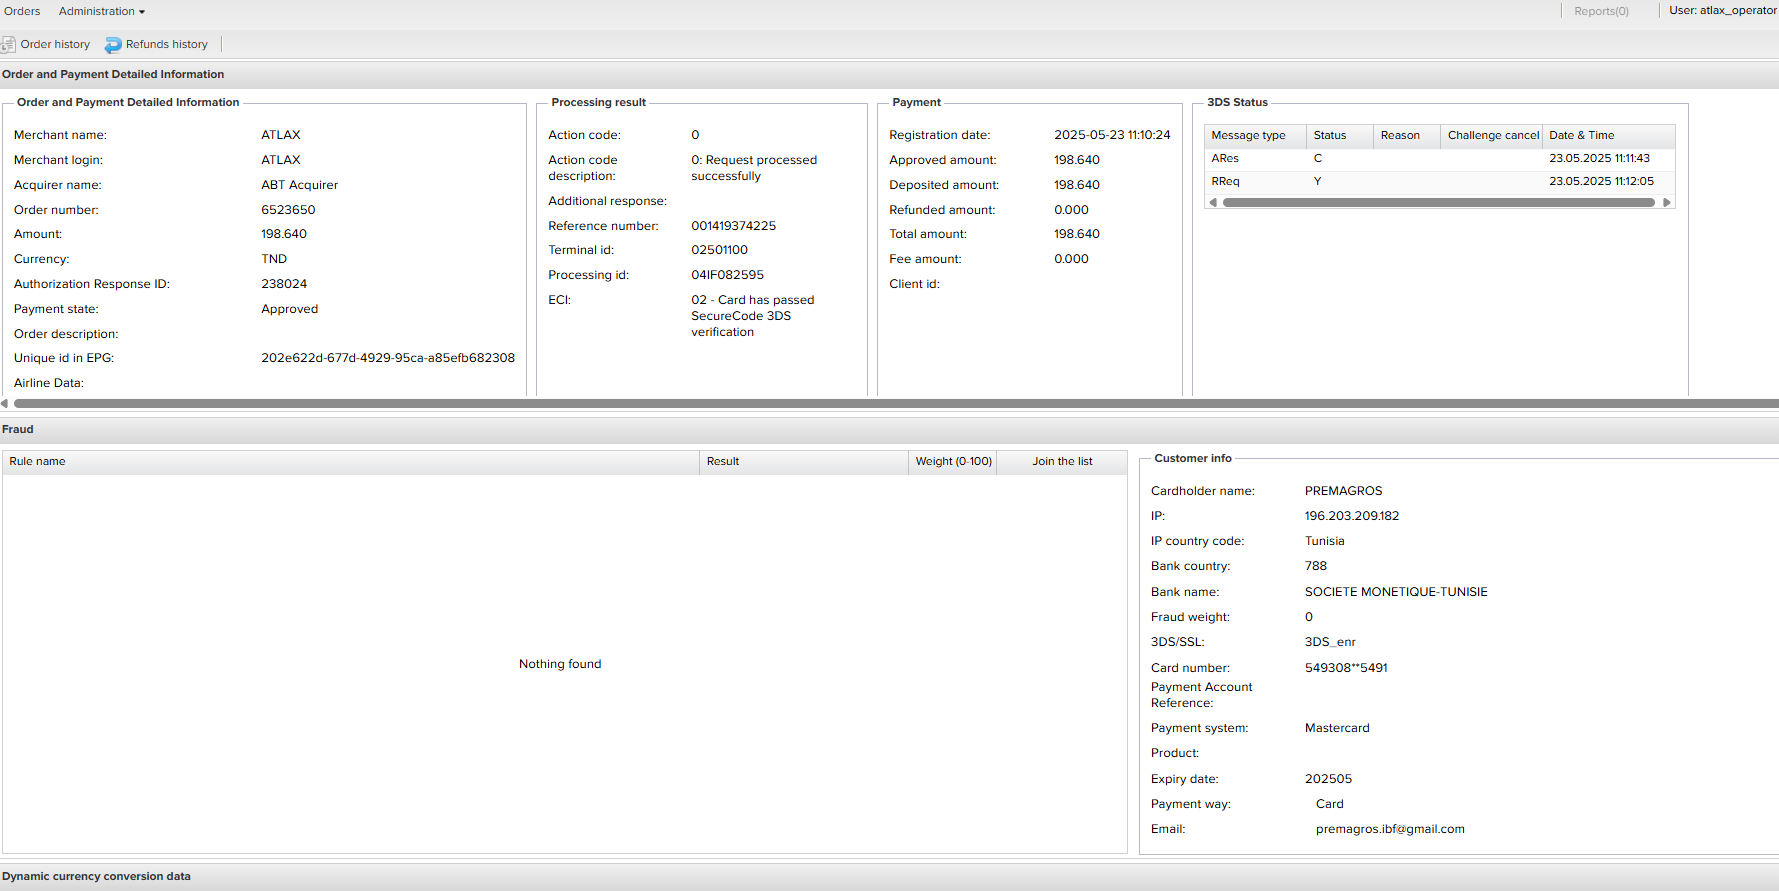Click left arrow of main horizontal scrollbar

5,404
